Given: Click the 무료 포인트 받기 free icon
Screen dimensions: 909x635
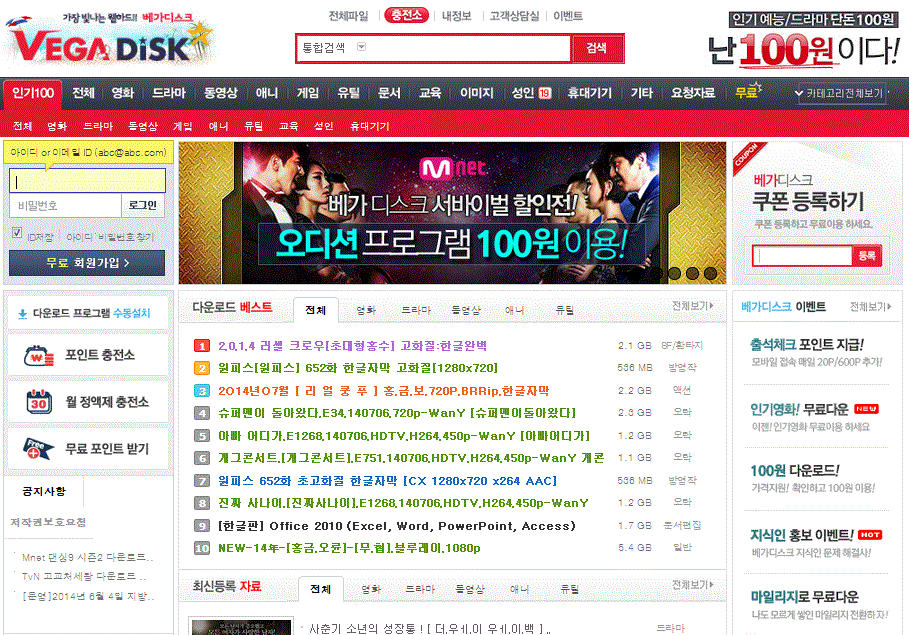Looking at the screenshot, I should pos(38,448).
